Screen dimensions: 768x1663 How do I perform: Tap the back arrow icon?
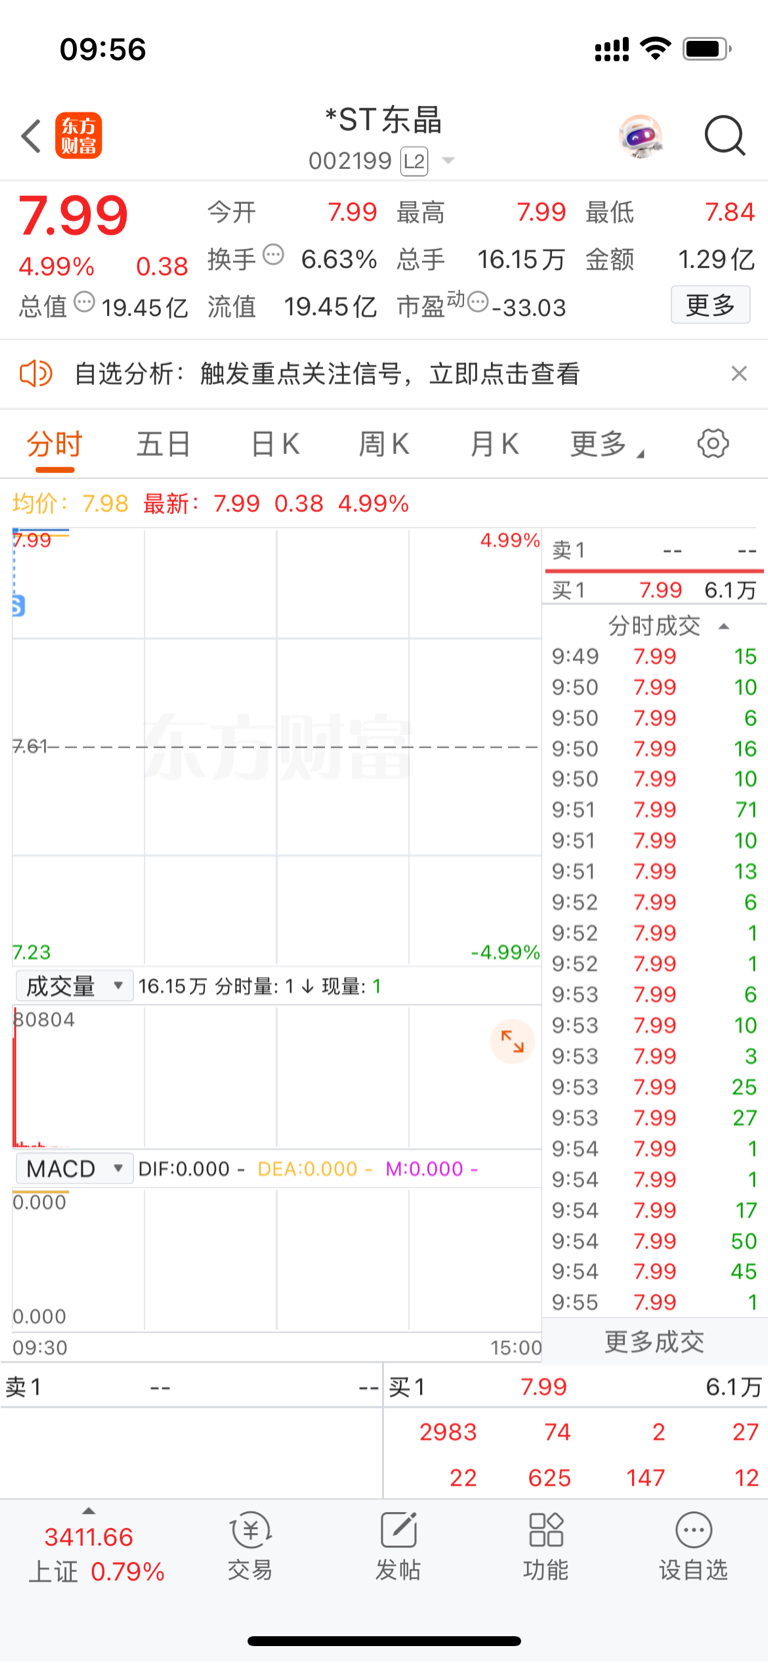coord(31,136)
